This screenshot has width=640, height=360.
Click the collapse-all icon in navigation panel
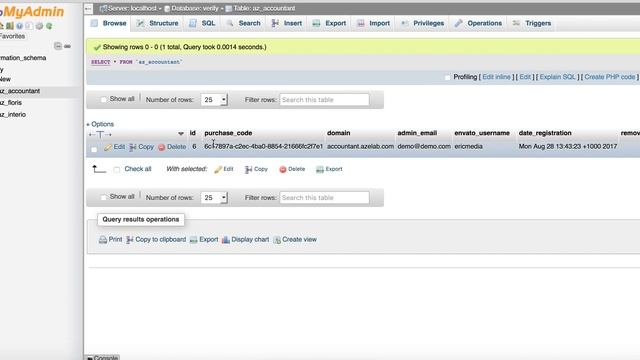click(58, 46)
